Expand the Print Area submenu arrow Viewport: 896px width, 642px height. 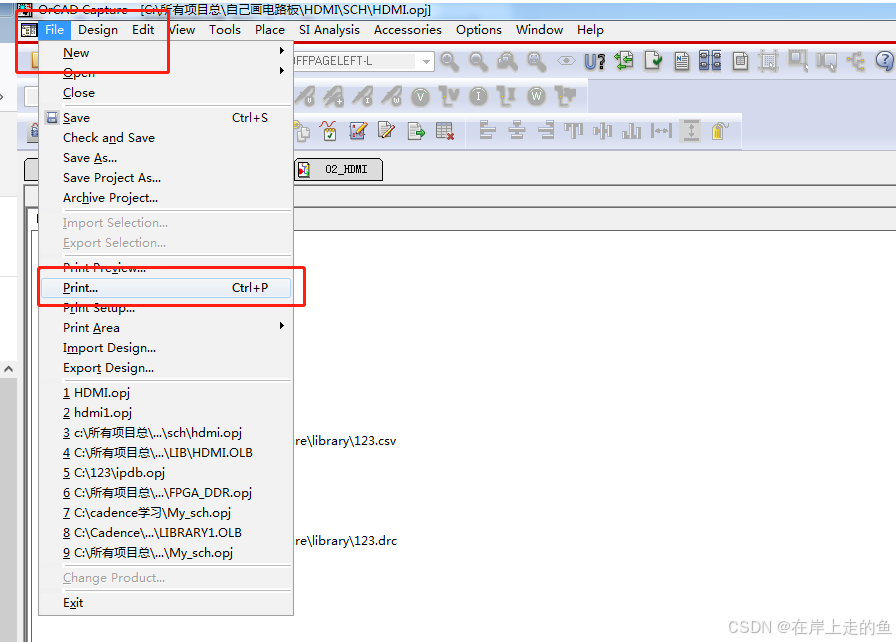click(282, 326)
